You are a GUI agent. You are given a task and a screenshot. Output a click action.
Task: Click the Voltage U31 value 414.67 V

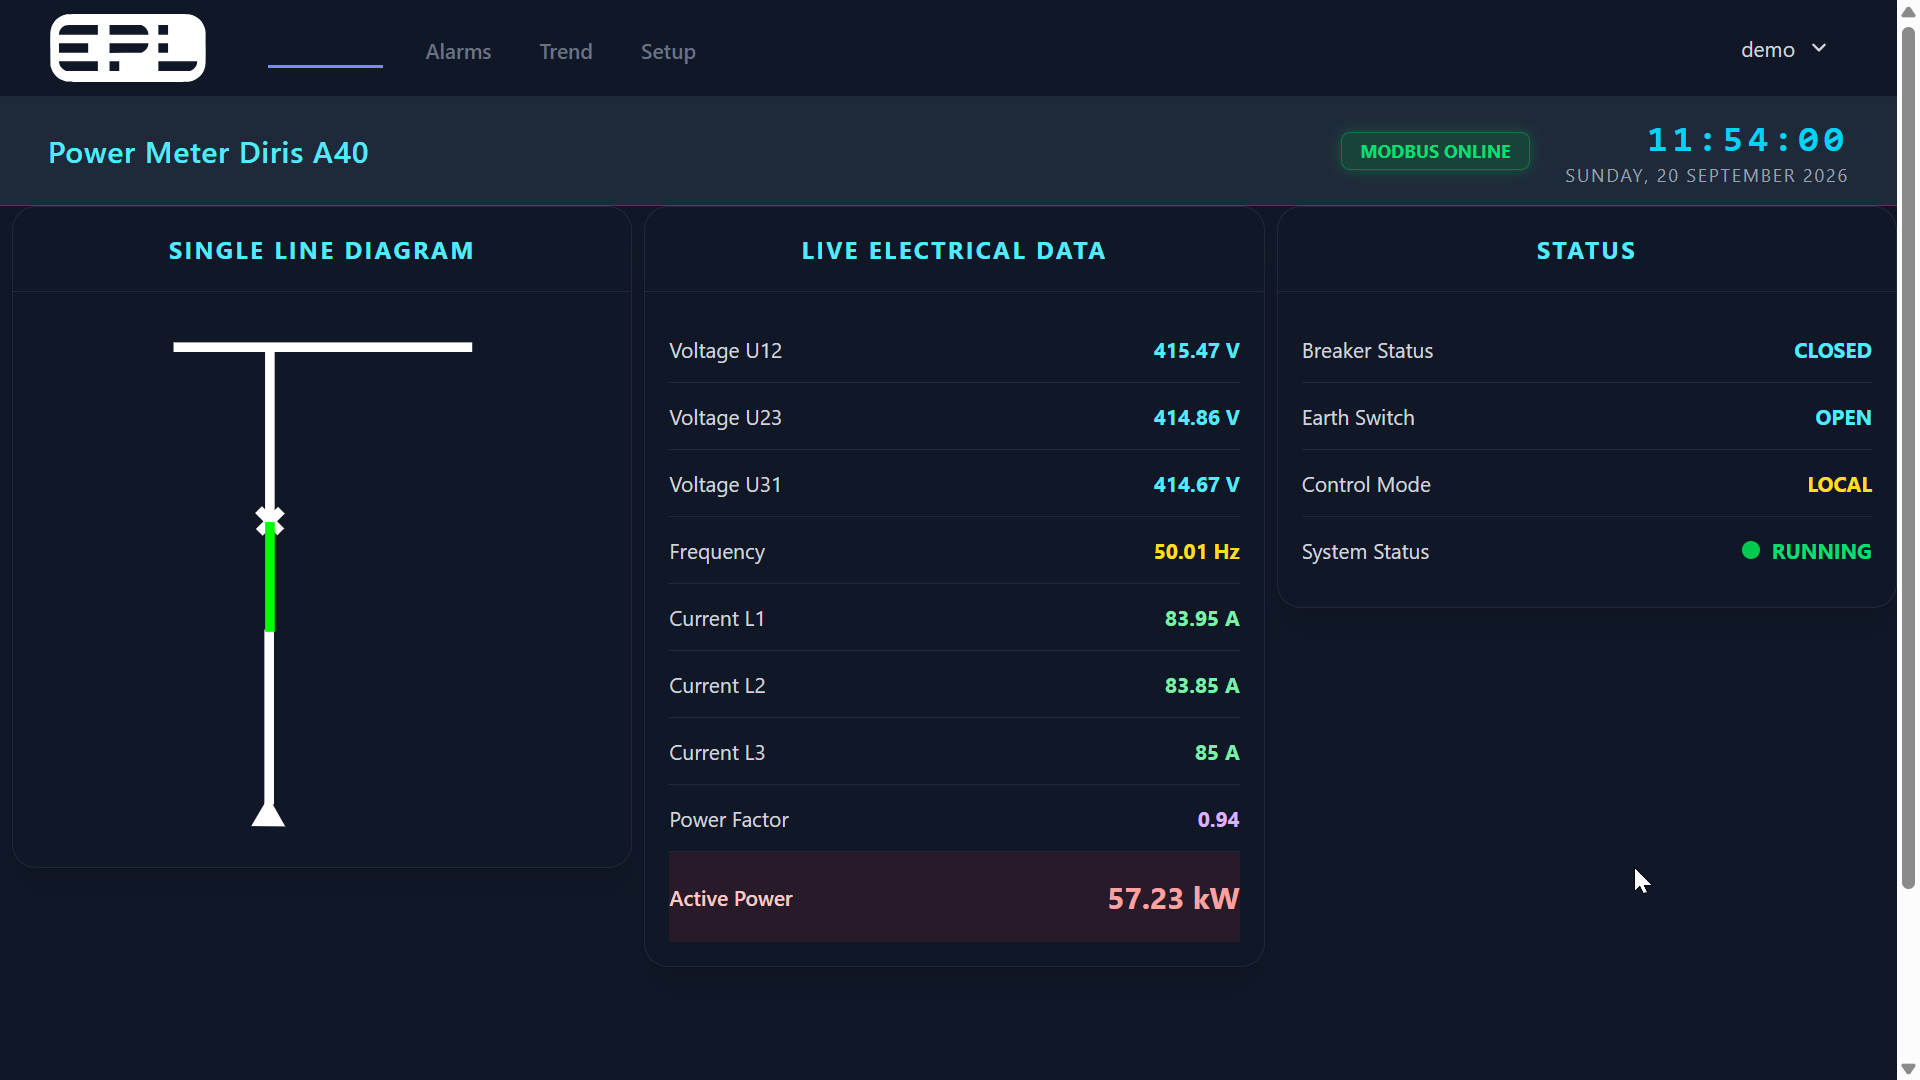click(x=1196, y=485)
